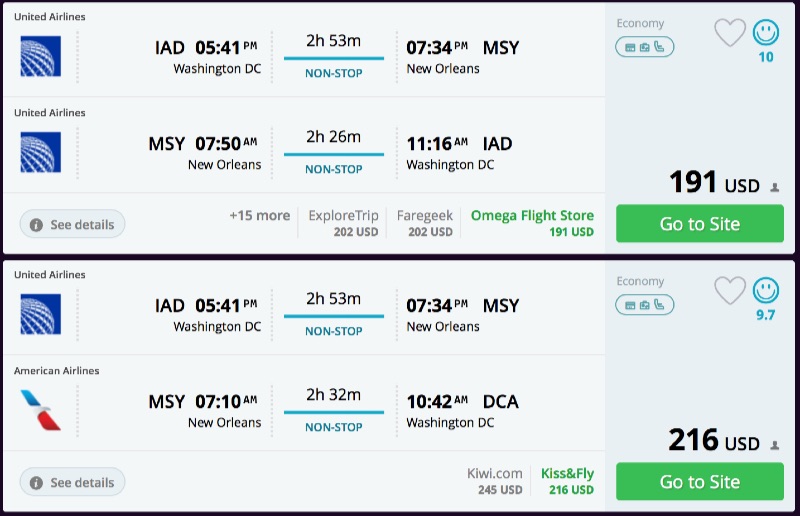Choose the ExploreTrip 202 USD offer
Screen dimensions: 800x516
tap(343, 223)
